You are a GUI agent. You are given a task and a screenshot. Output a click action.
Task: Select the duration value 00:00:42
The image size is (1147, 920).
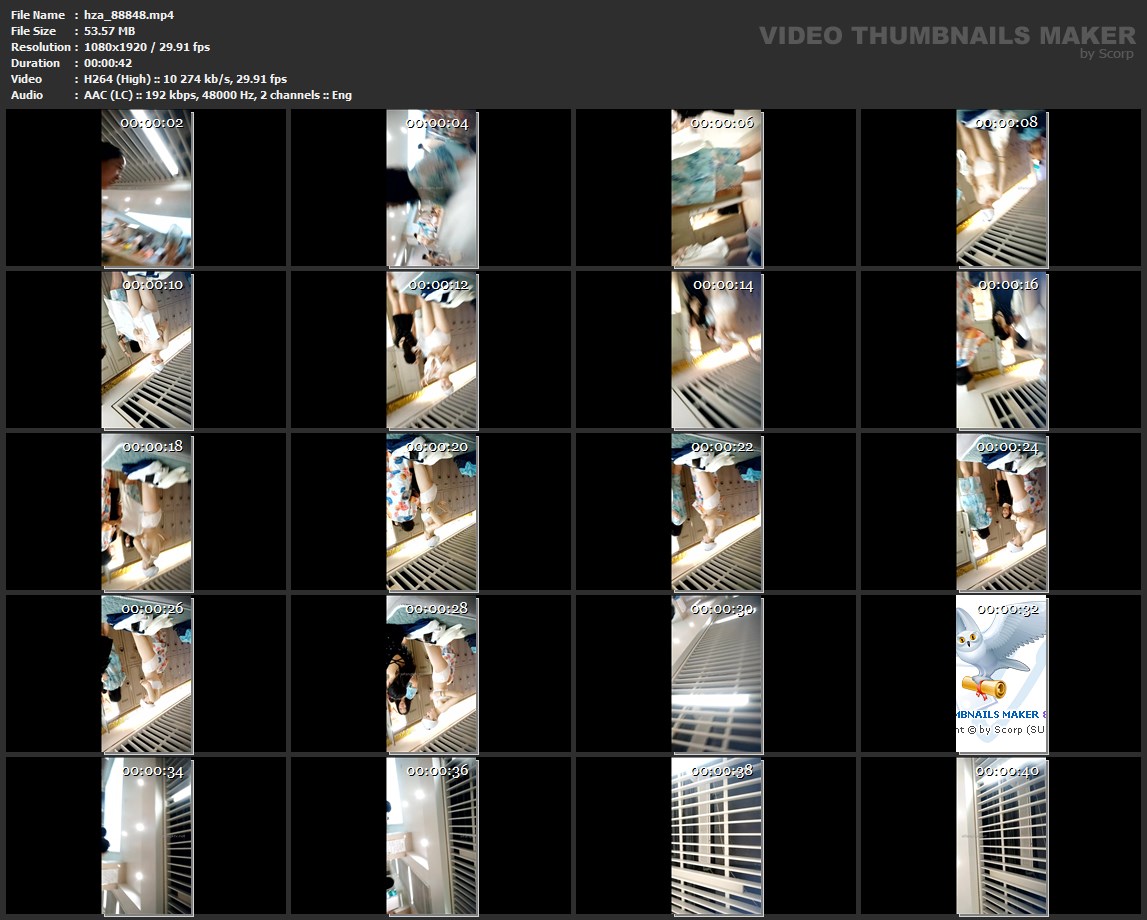tap(108, 63)
